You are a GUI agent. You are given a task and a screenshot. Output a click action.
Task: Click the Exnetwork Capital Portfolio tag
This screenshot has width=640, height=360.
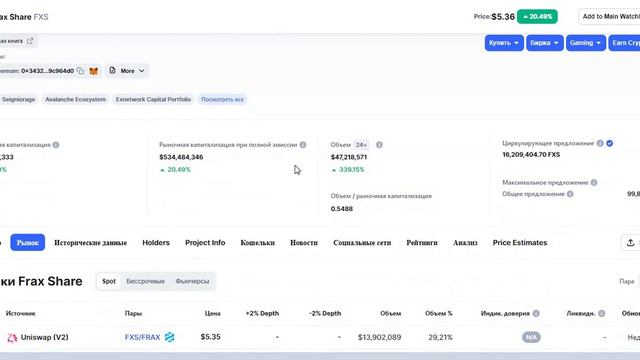coord(153,100)
